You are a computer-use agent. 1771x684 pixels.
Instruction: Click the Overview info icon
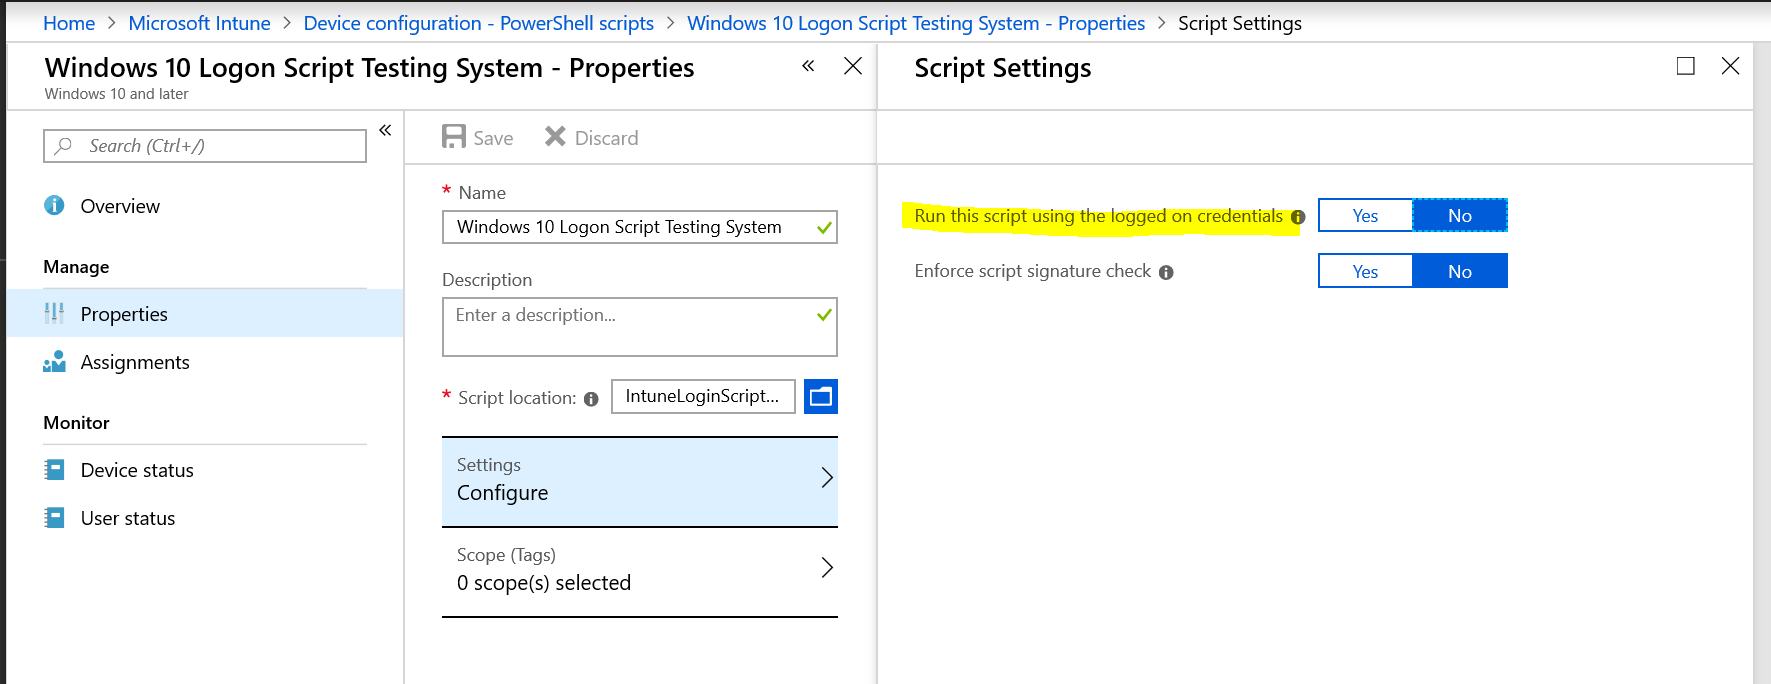pos(54,205)
